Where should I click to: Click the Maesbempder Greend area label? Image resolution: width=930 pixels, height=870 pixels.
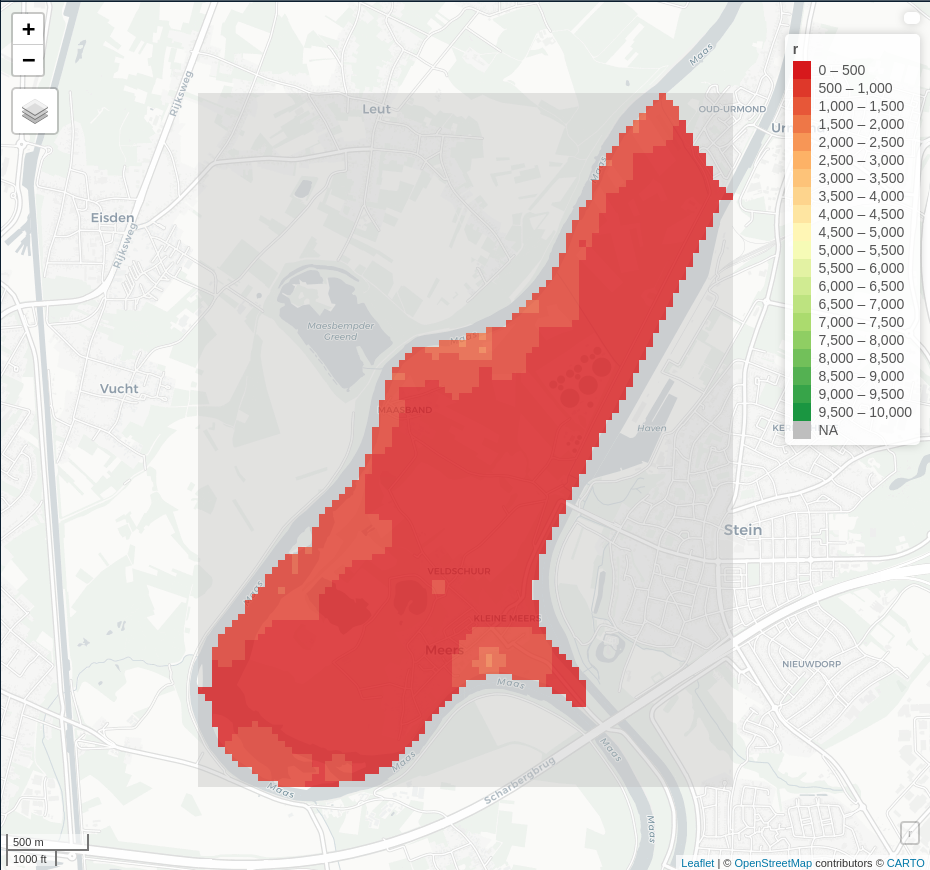(339, 331)
